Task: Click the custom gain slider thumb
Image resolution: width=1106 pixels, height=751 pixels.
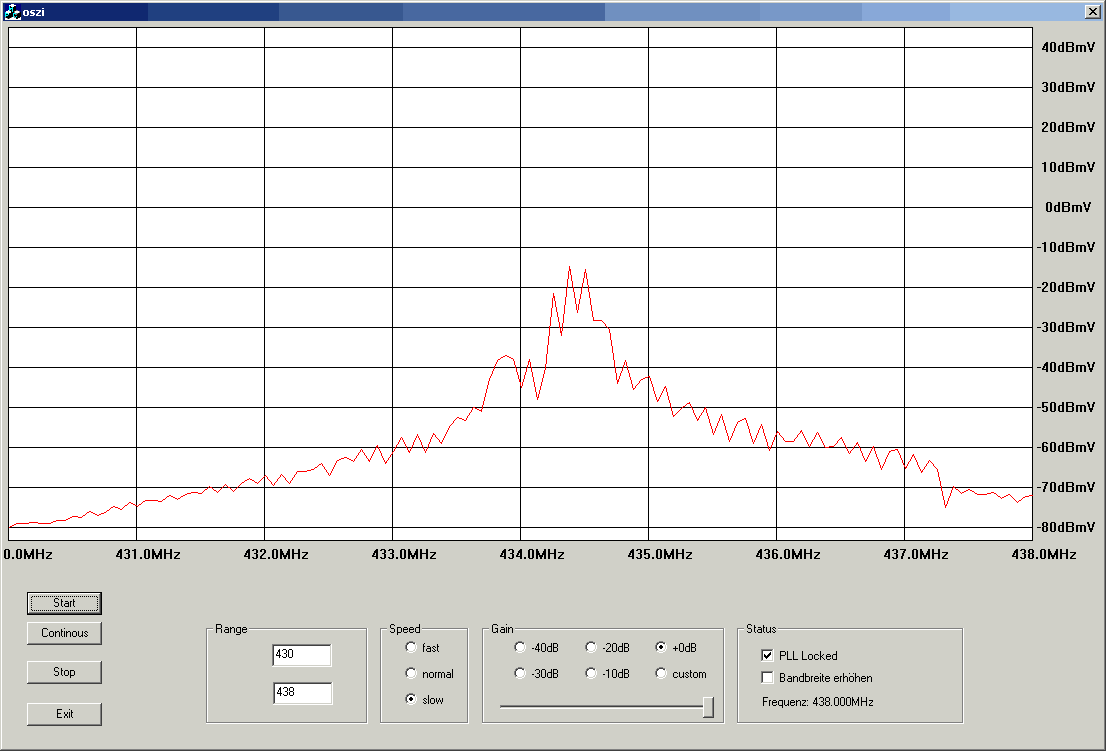Action: click(x=709, y=707)
